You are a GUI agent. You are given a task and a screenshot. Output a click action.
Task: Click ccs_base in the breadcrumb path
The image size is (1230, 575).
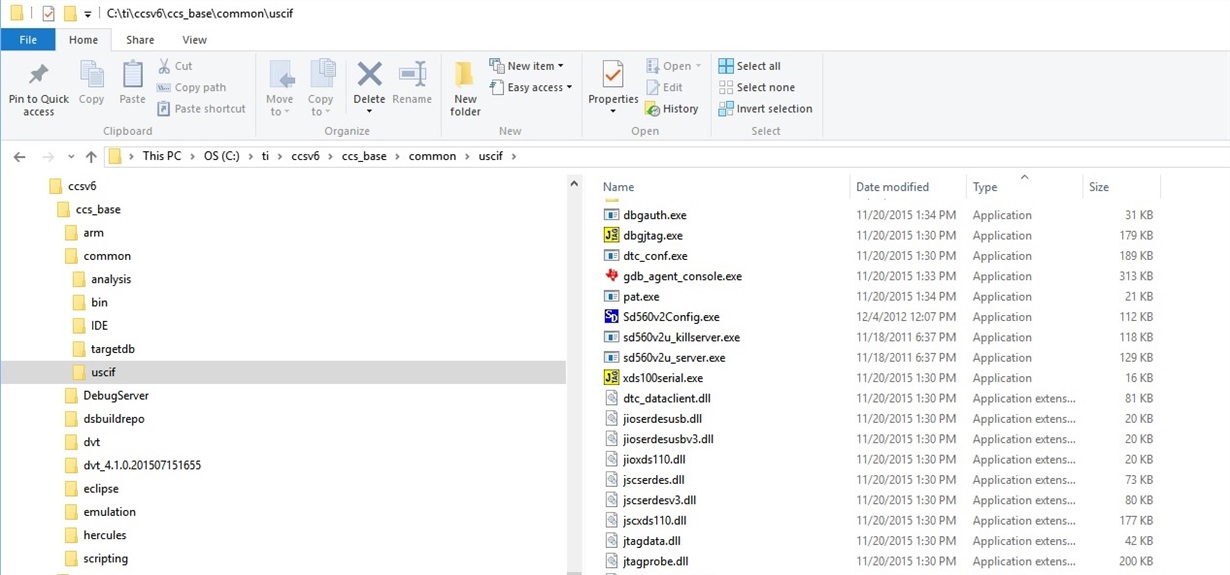364,156
